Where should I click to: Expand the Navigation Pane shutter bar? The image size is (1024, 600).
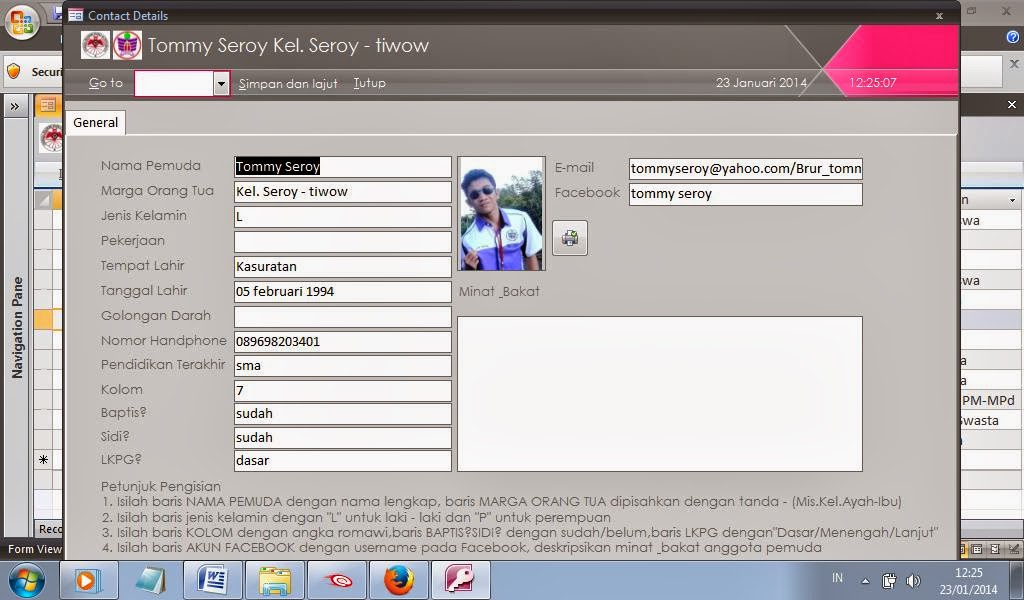[14, 104]
